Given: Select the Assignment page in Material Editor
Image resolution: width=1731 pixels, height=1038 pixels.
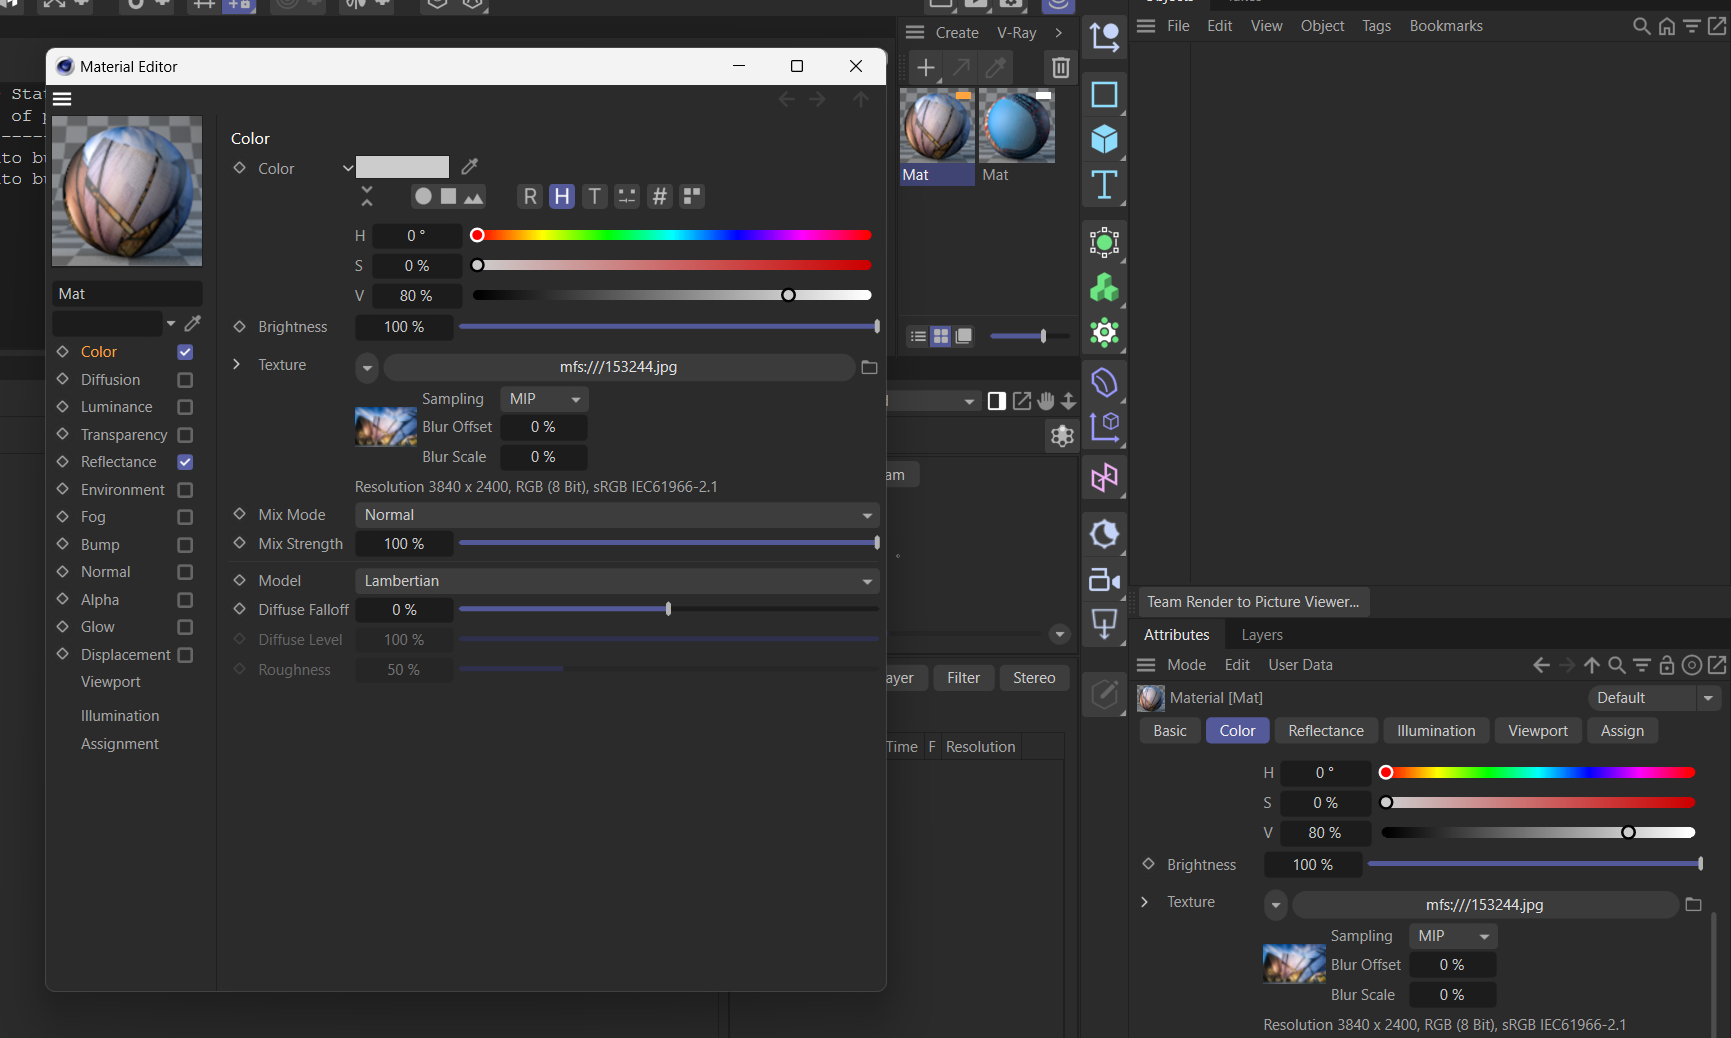Looking at the screenshot, I should (120, 744).
